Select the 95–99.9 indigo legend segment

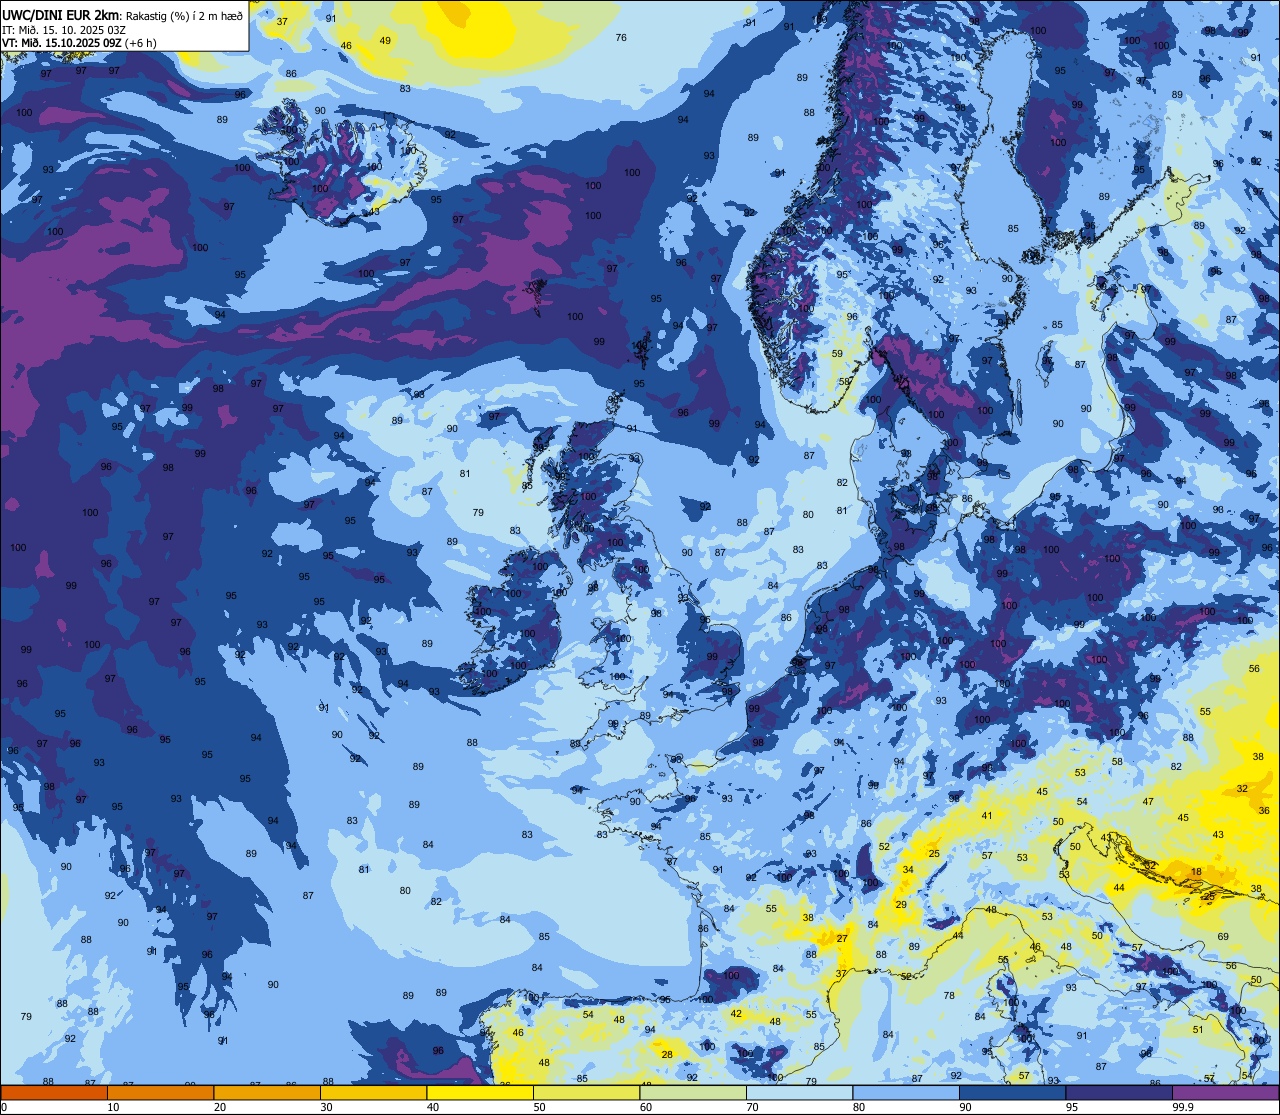[x=1119, y=1092]
